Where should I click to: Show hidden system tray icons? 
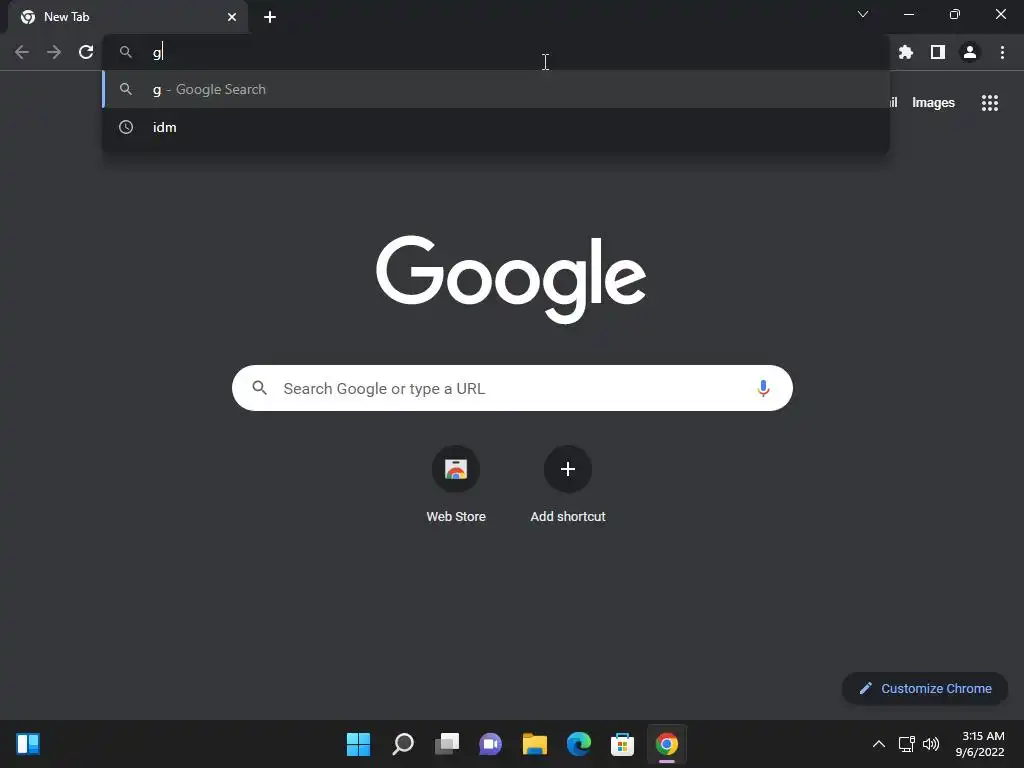[879, 744]
